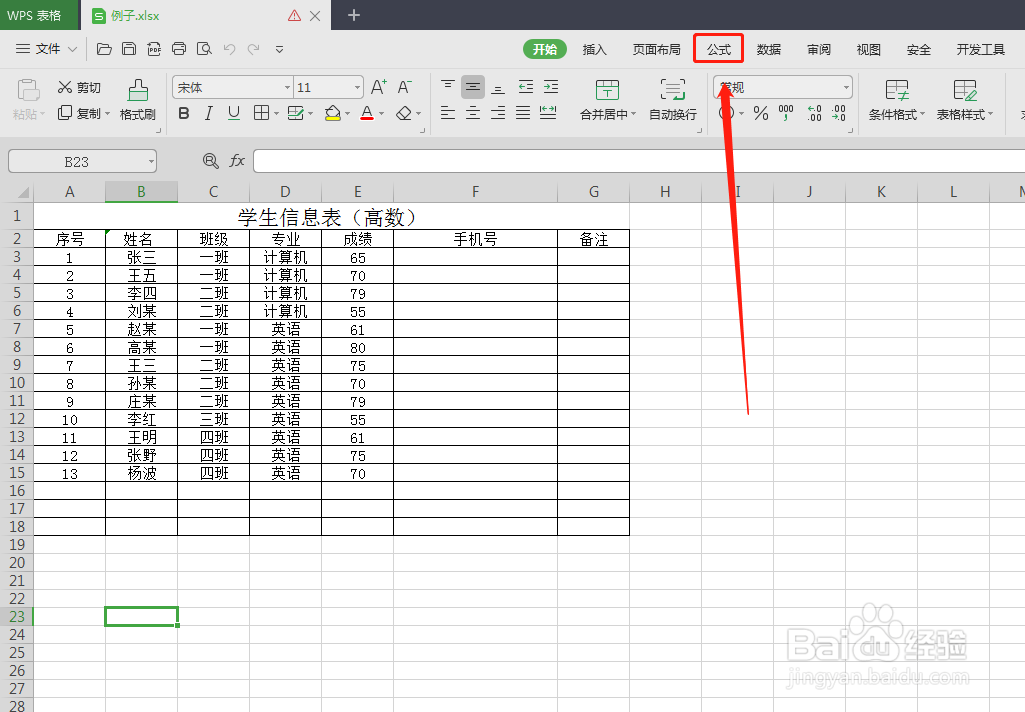Screen dimensions: 1025x712
Task: Open the number format dropdown
Action: pos(846,87)
